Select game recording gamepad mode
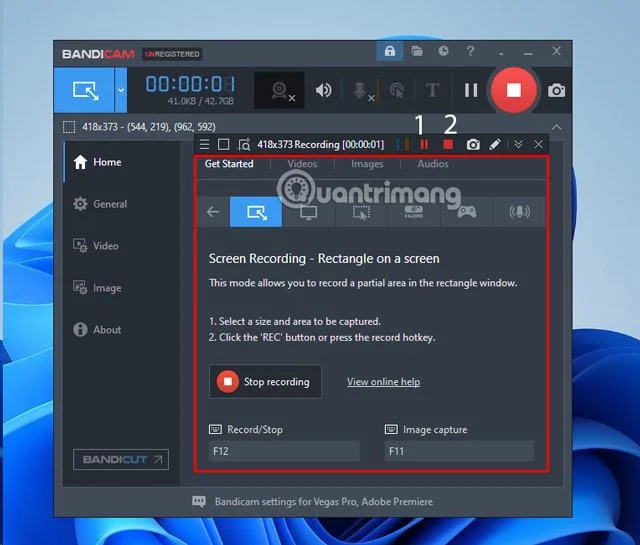The image size is (640, 545). click(467, 212)
